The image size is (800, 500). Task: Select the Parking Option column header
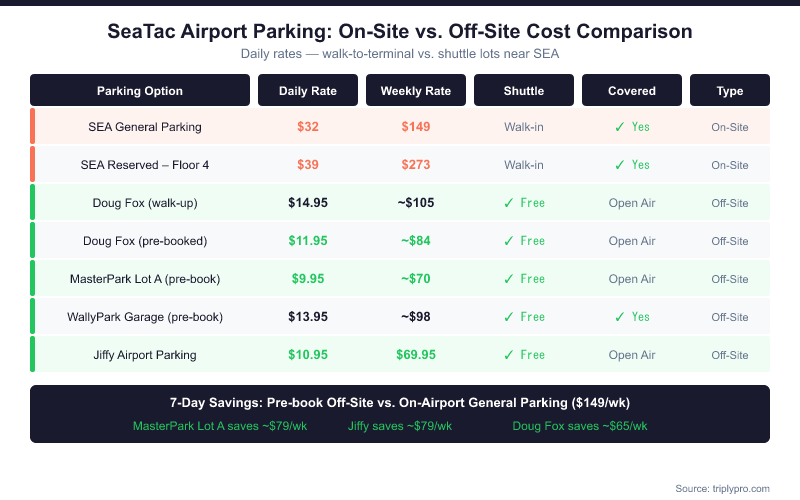coord(140,91)
